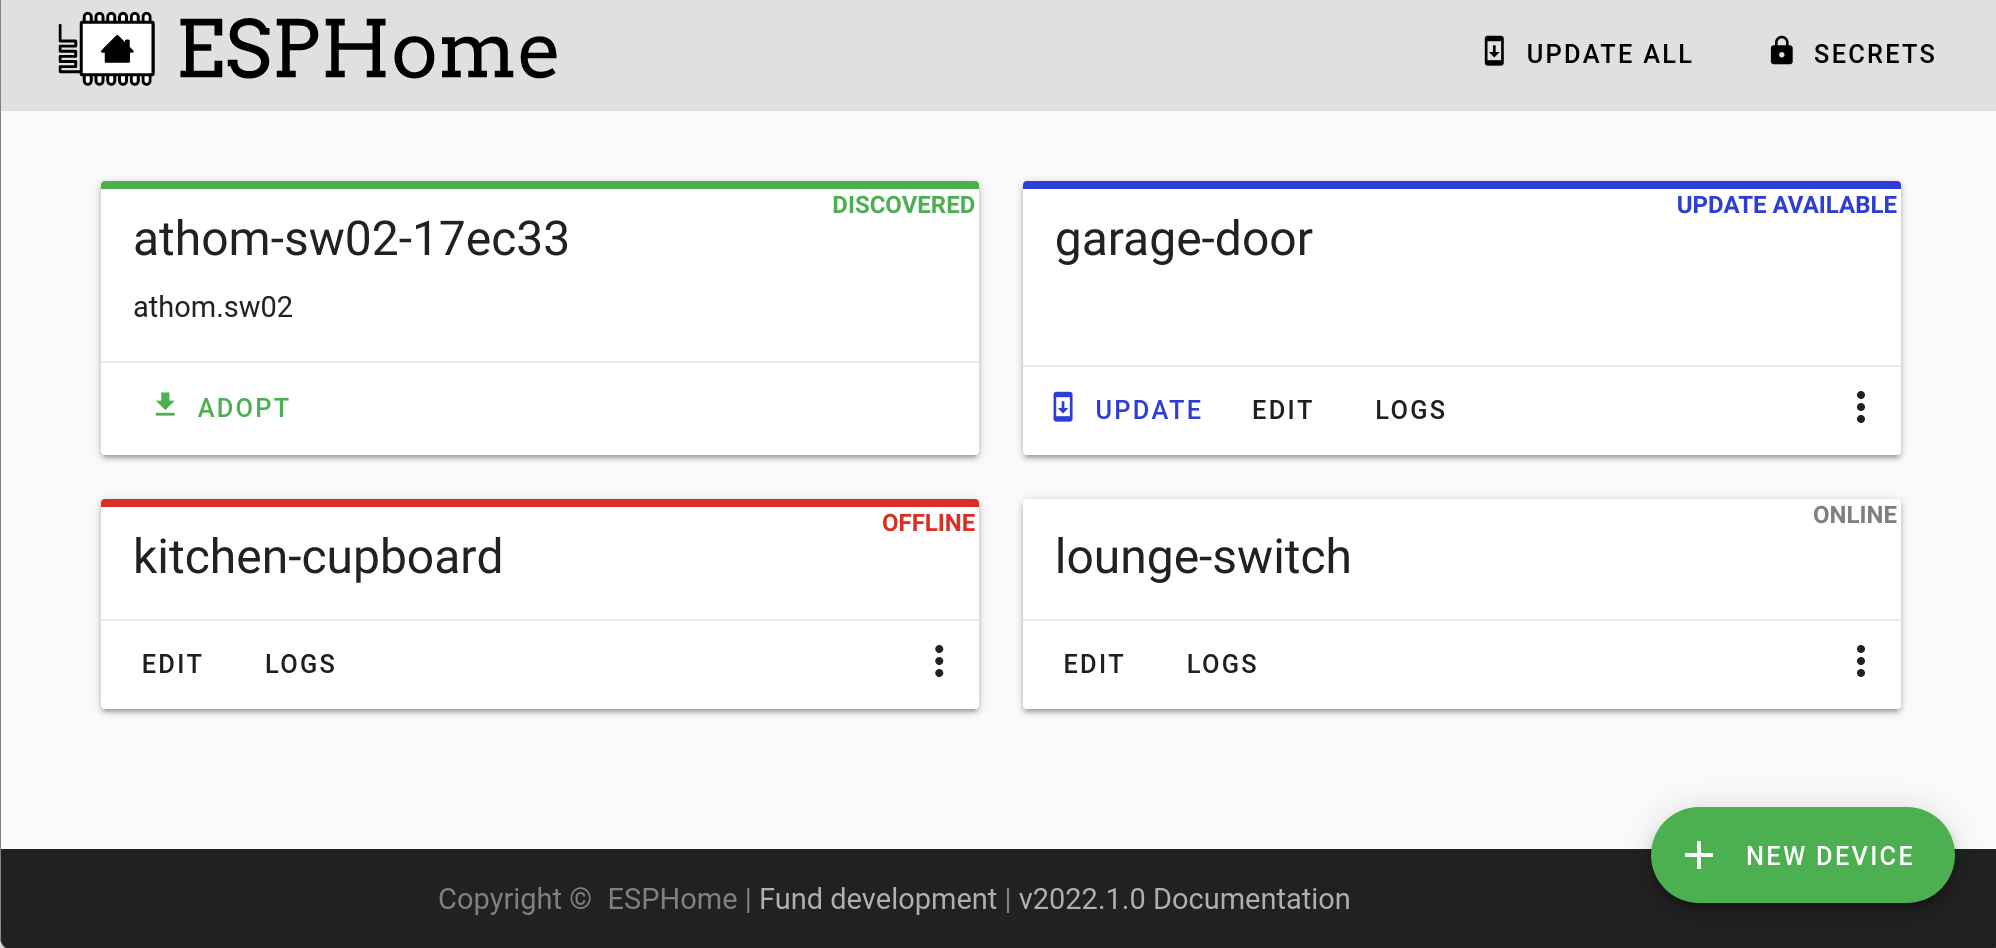
Task: Show logs for kitchen-cupboard
Action: tap(300, 664)
